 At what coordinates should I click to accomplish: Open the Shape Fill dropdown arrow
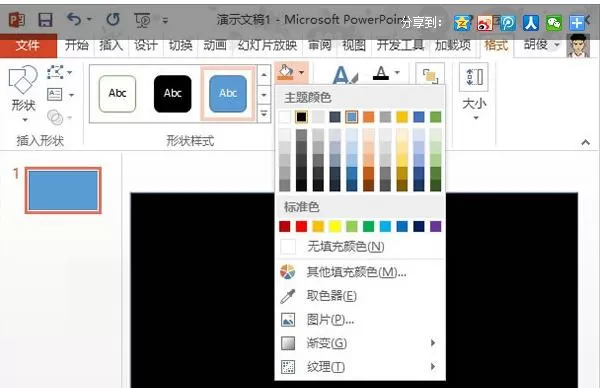(x=302, y=72)
